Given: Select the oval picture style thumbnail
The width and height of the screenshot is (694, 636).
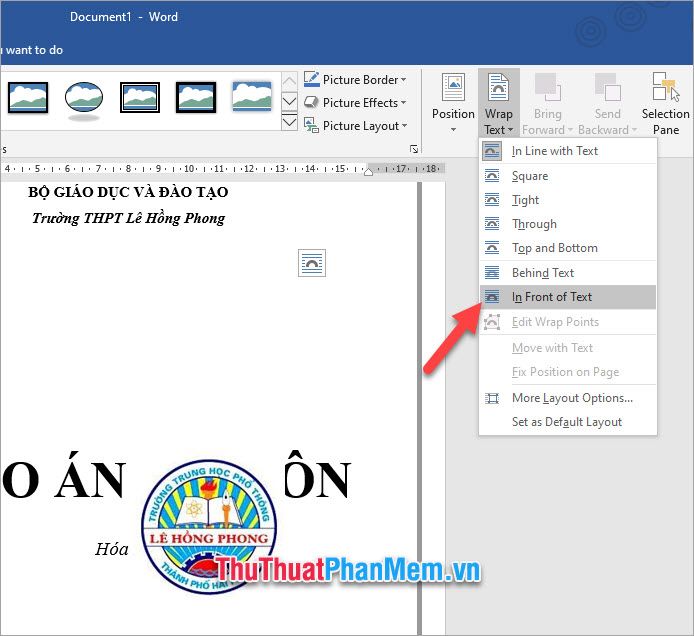Looking at the screenshot, I should (x=84, y=97).
